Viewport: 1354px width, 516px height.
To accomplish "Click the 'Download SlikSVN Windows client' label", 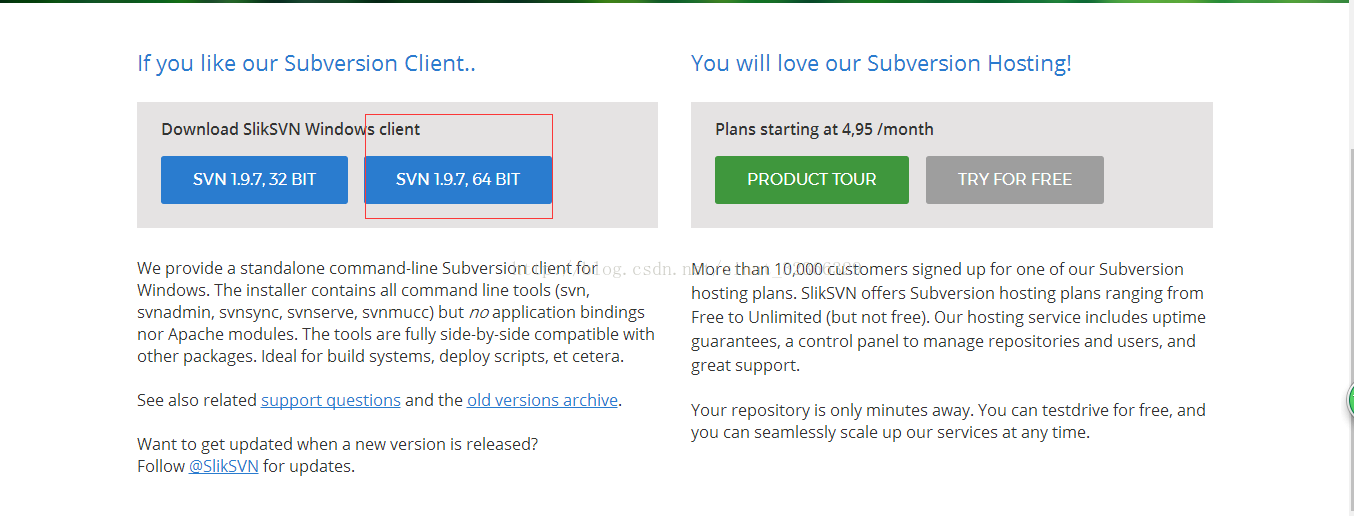I will tap(291, 129).
